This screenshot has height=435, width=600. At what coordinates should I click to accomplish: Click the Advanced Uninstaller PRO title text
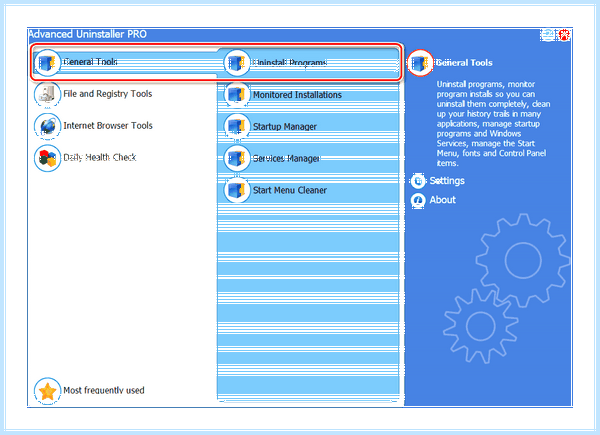88,34
